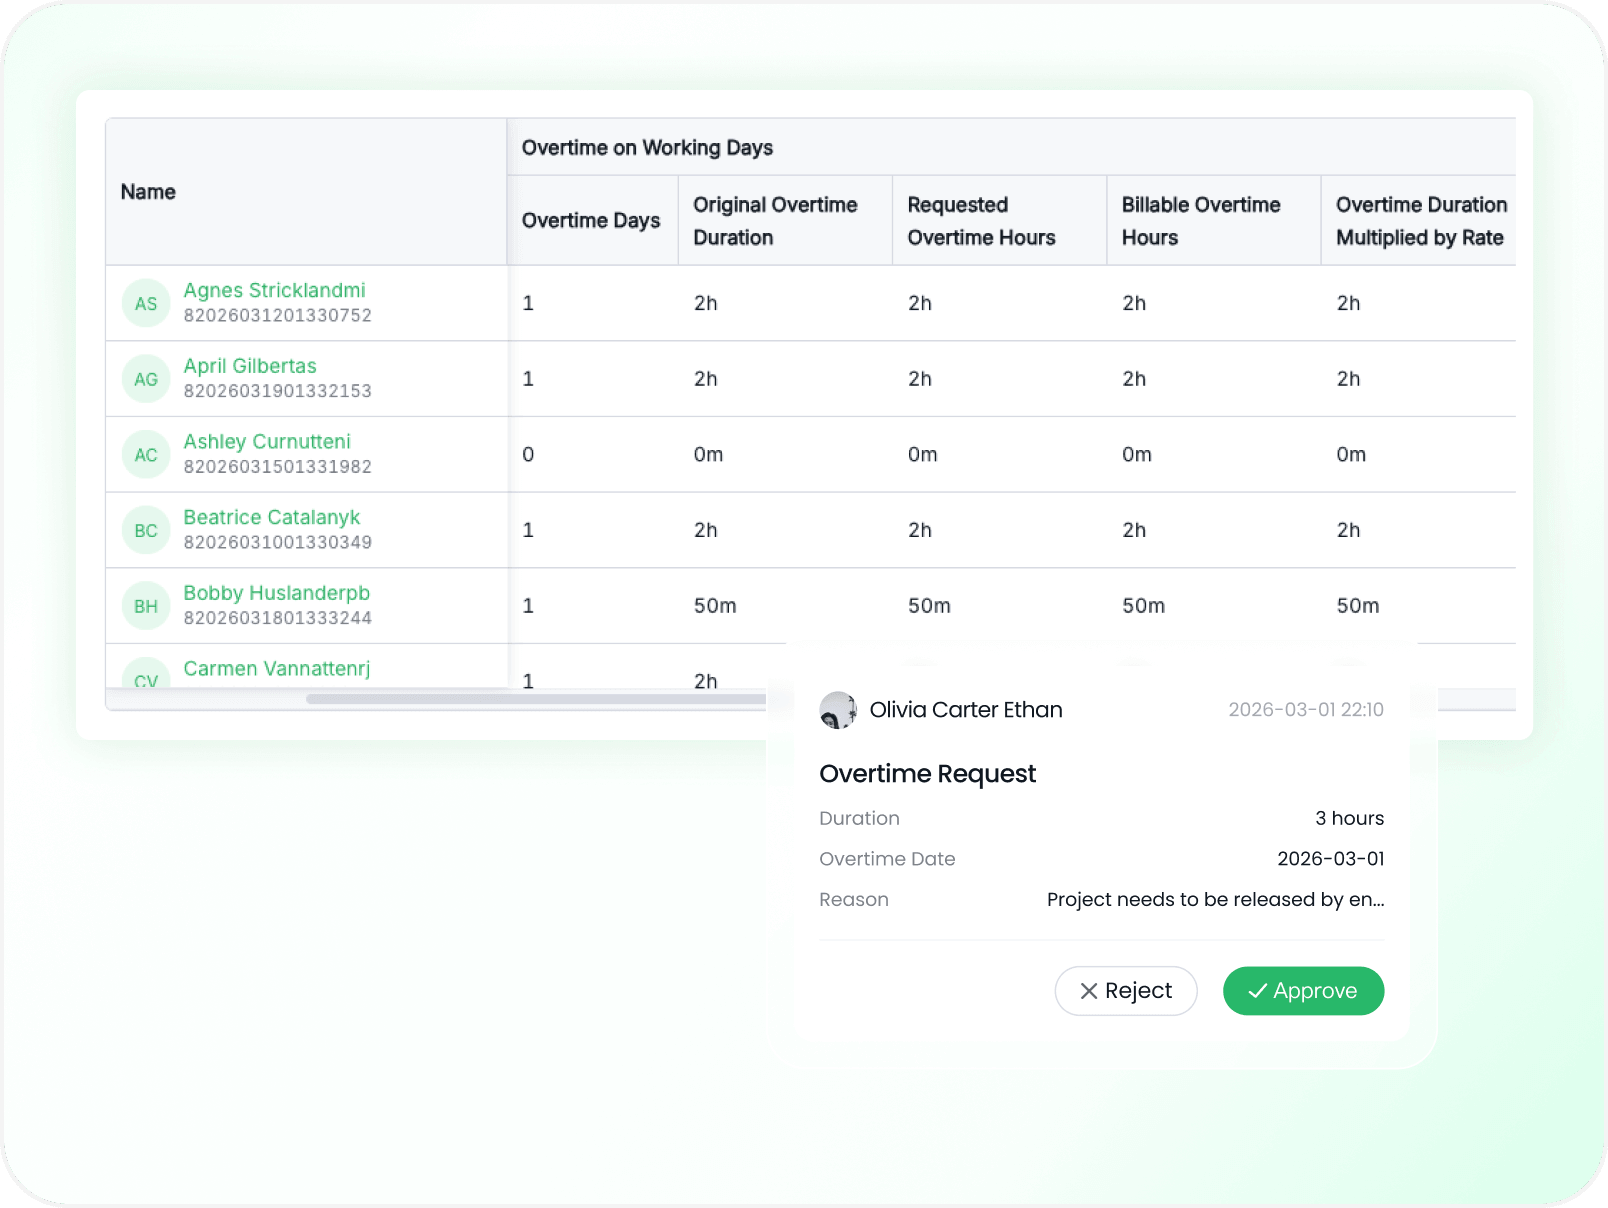The height and width of the screenshot is (1208, 1608).
Task: Click the CV avatar for Carmen Vannattenrj
Action: click(x=146, y=676)
